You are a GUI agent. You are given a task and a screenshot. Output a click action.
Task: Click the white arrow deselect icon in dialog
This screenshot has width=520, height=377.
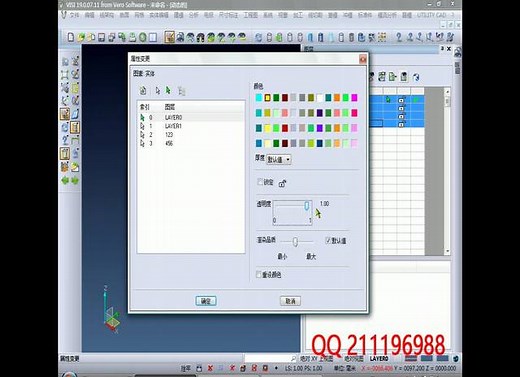158,90
